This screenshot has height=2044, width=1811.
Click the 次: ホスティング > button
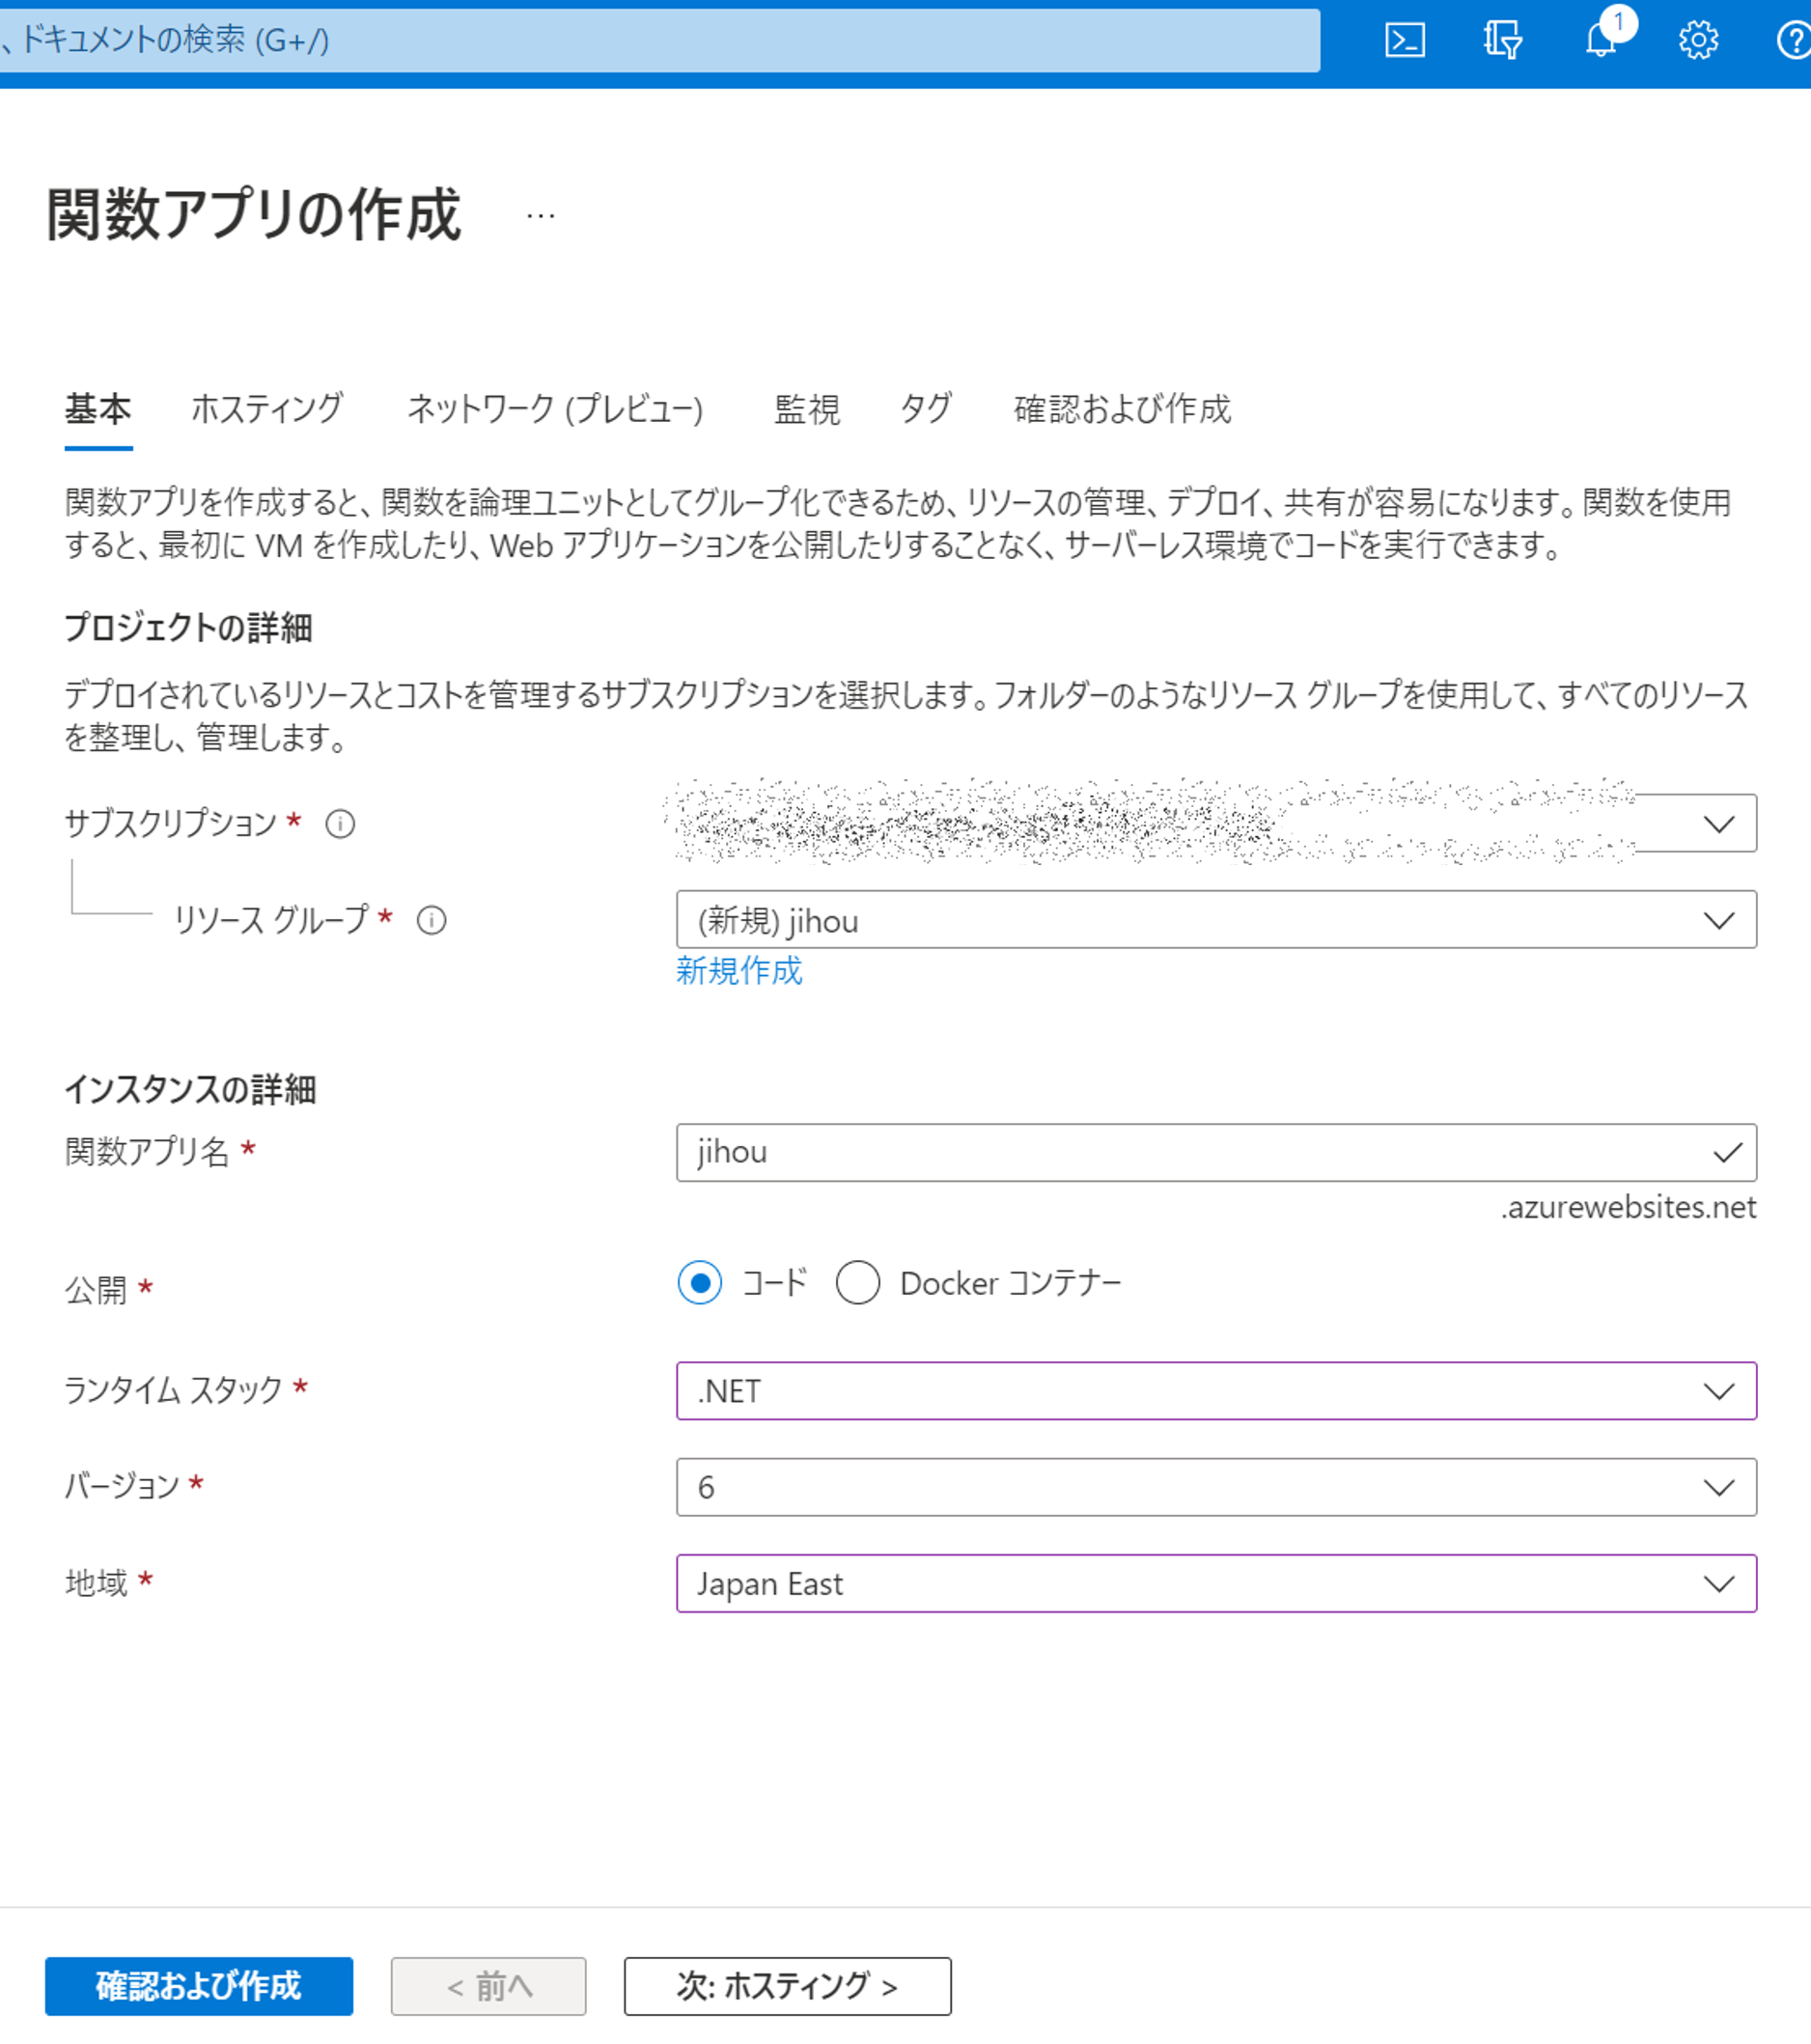click(x=788, y=1986)
